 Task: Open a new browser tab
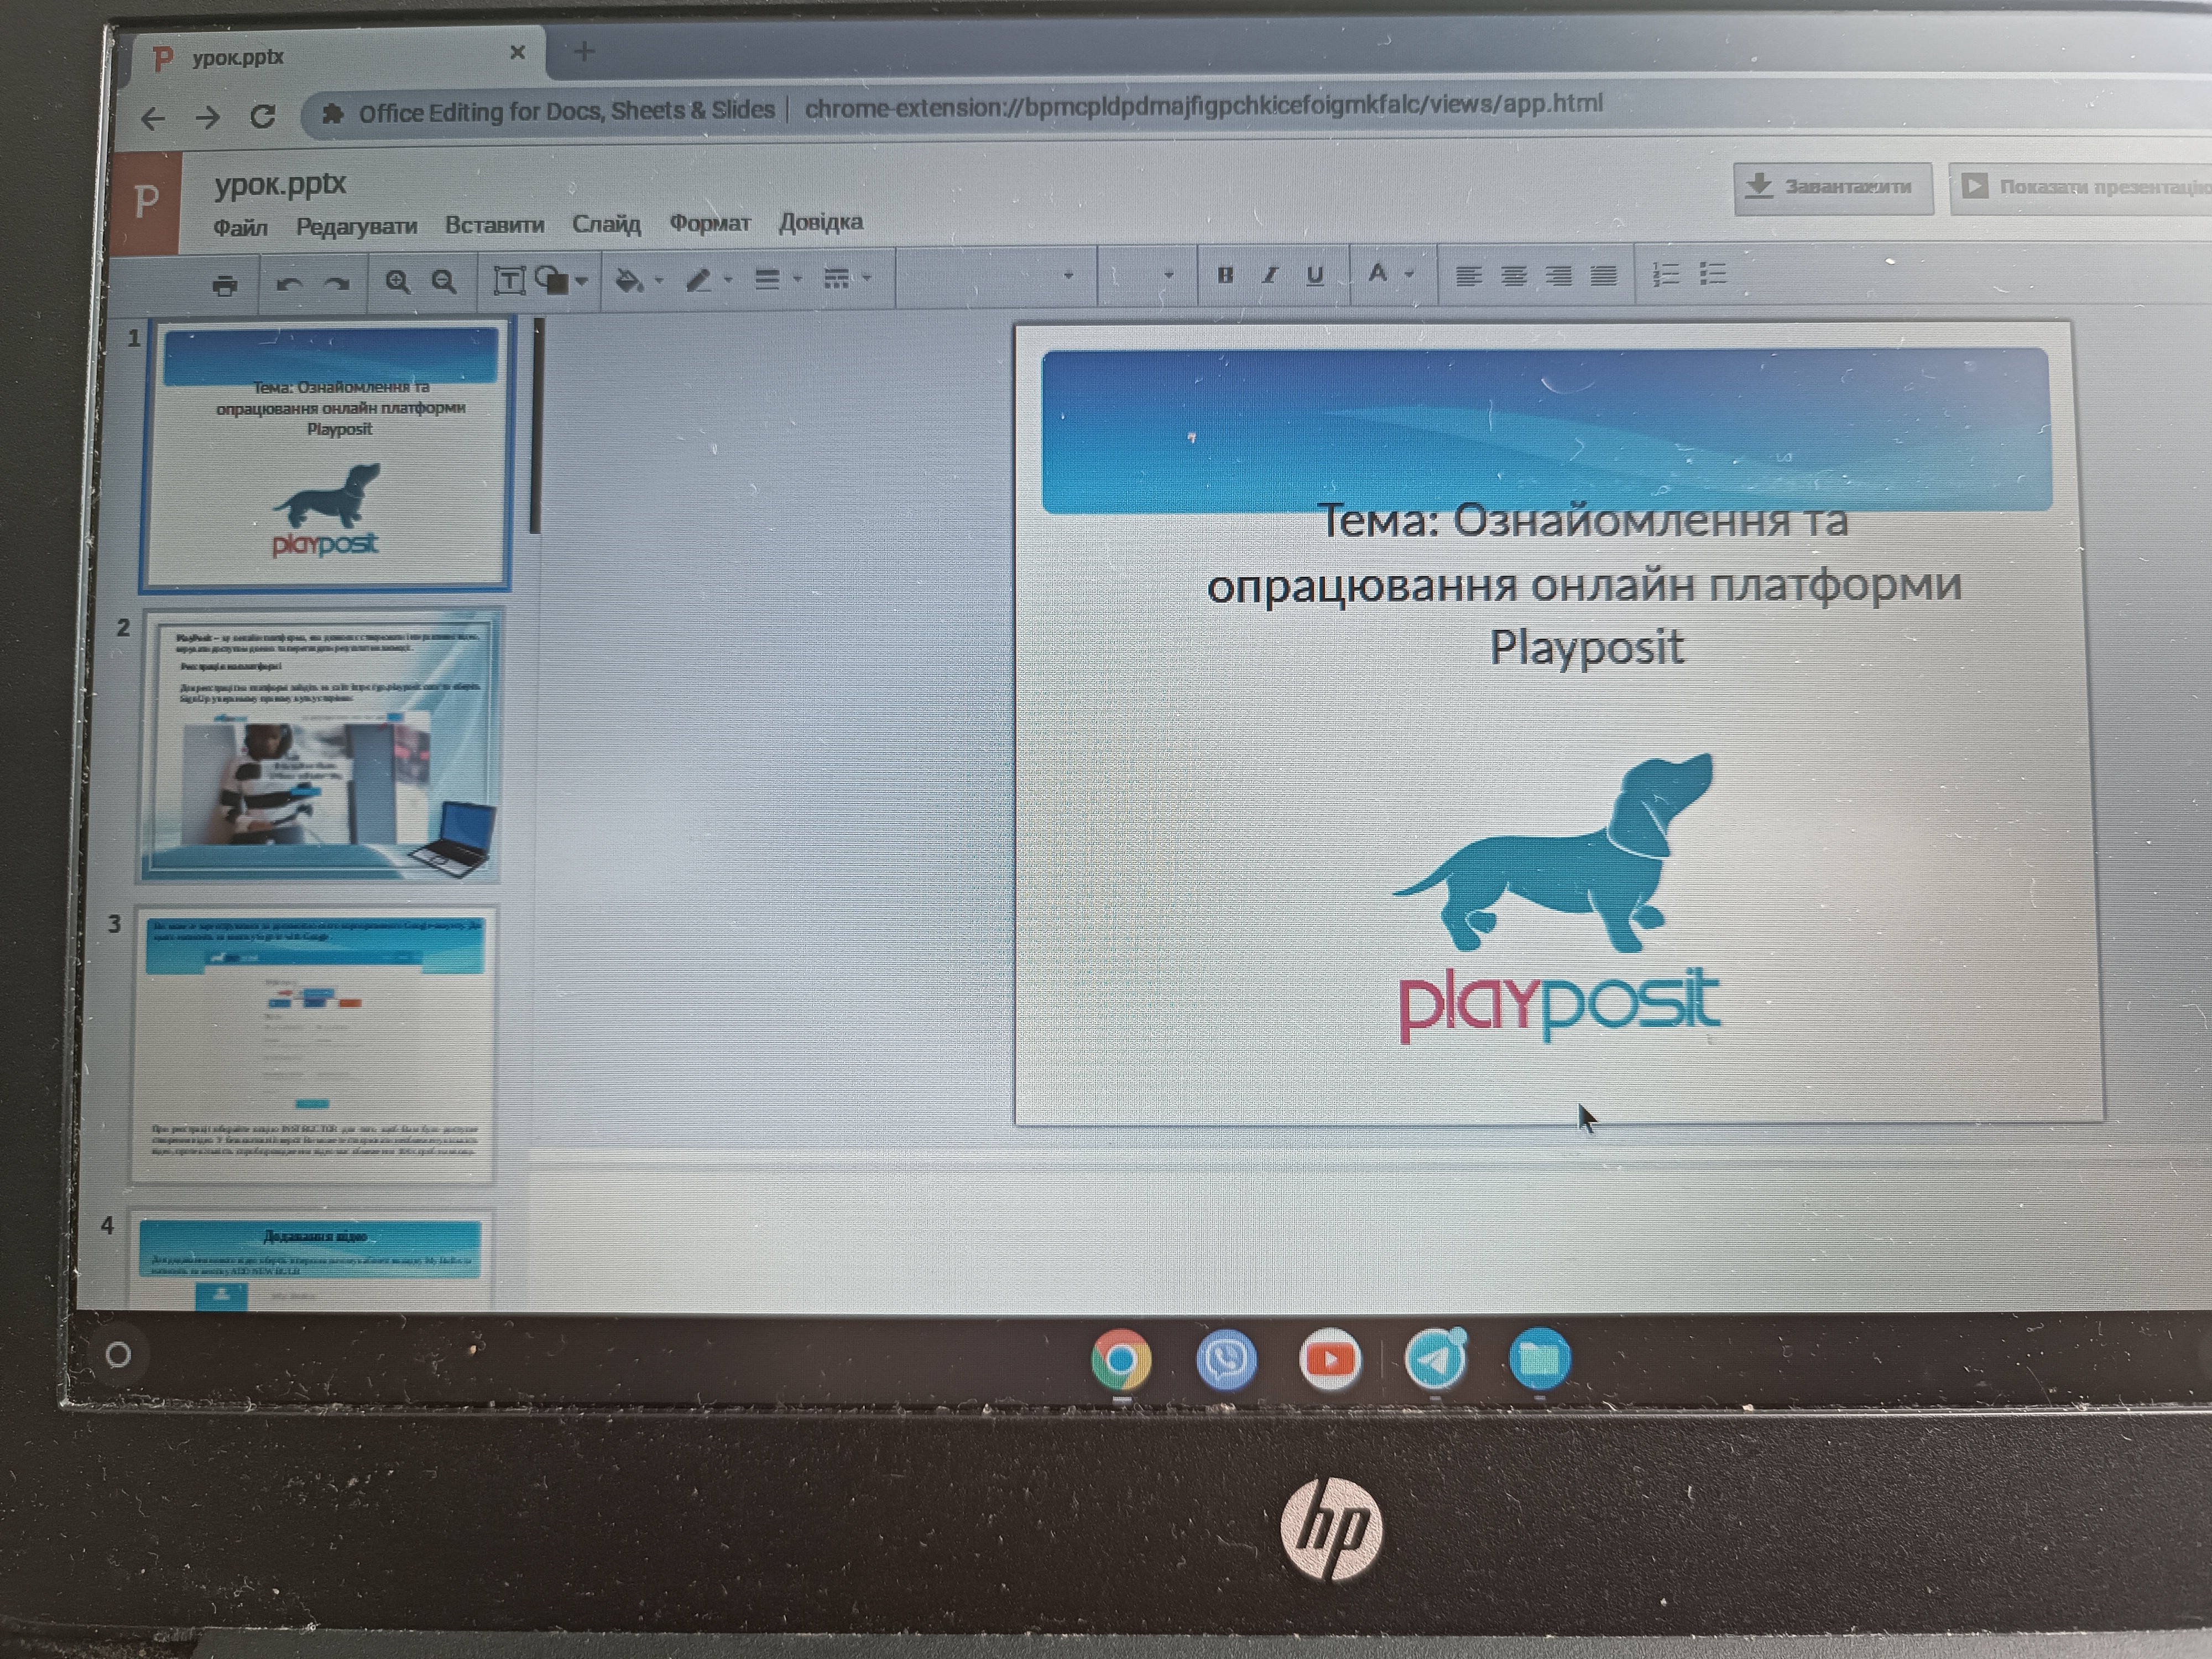pyautogui.click(x=585, y=51)
